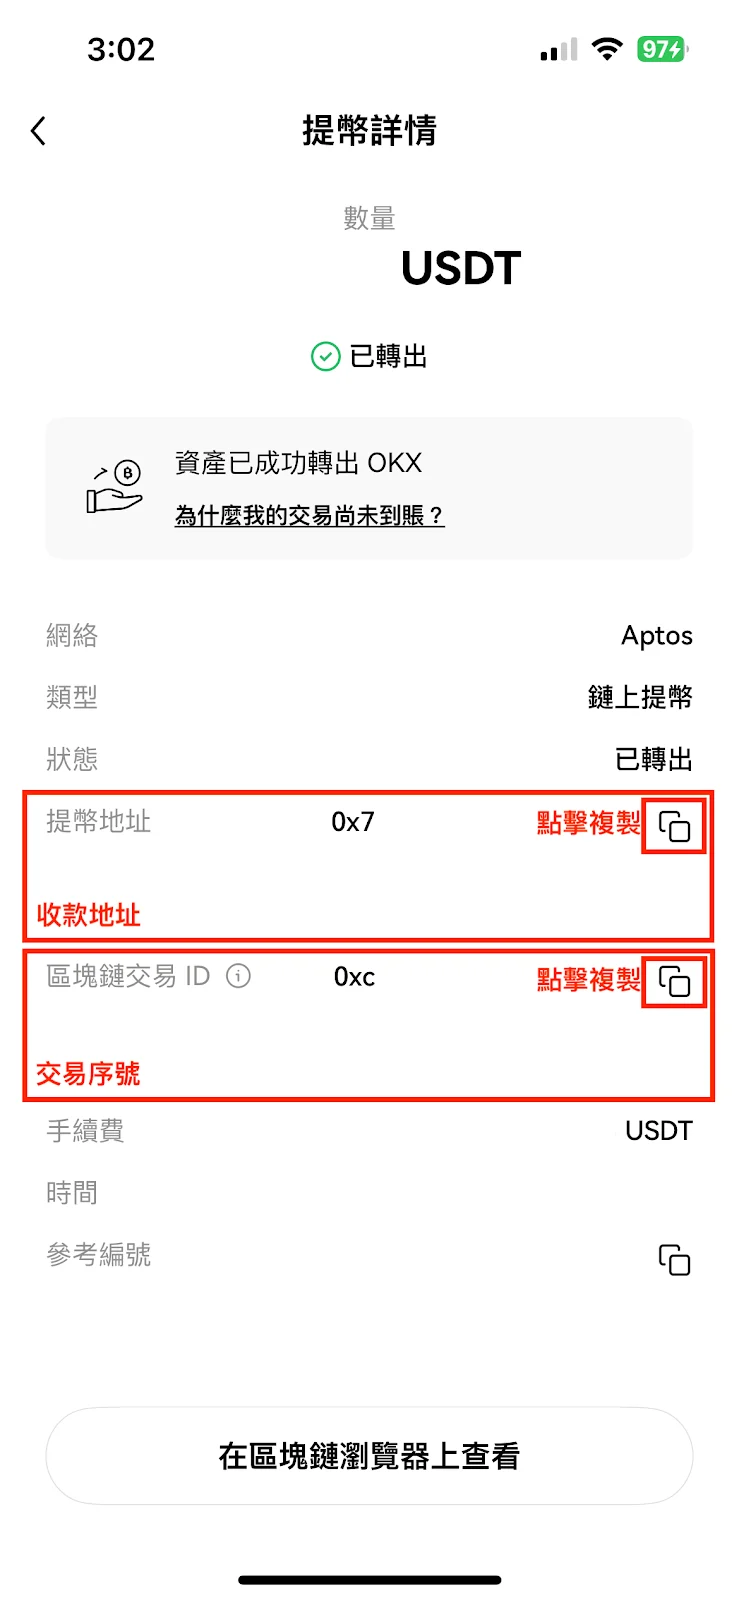Screen dimensions: 739x1600
Task: Copy the withdrawal address (提幣地址)
Action: (x=674, y=826)
